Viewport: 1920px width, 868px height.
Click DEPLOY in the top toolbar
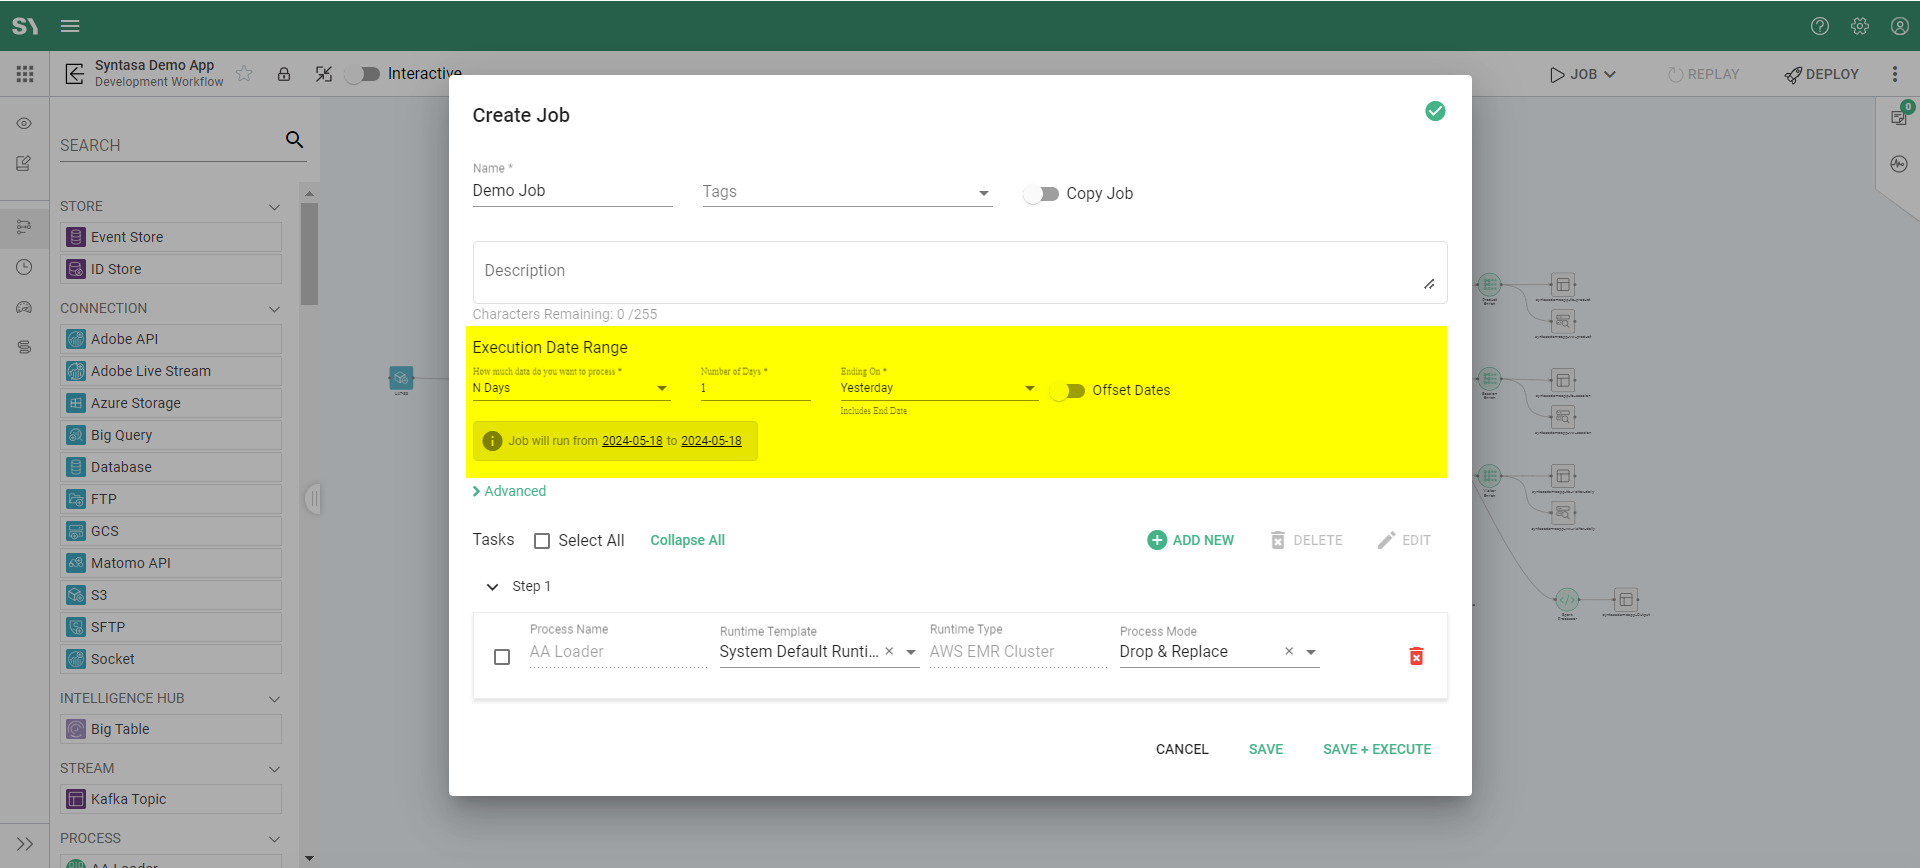(x=1821, y=74)
